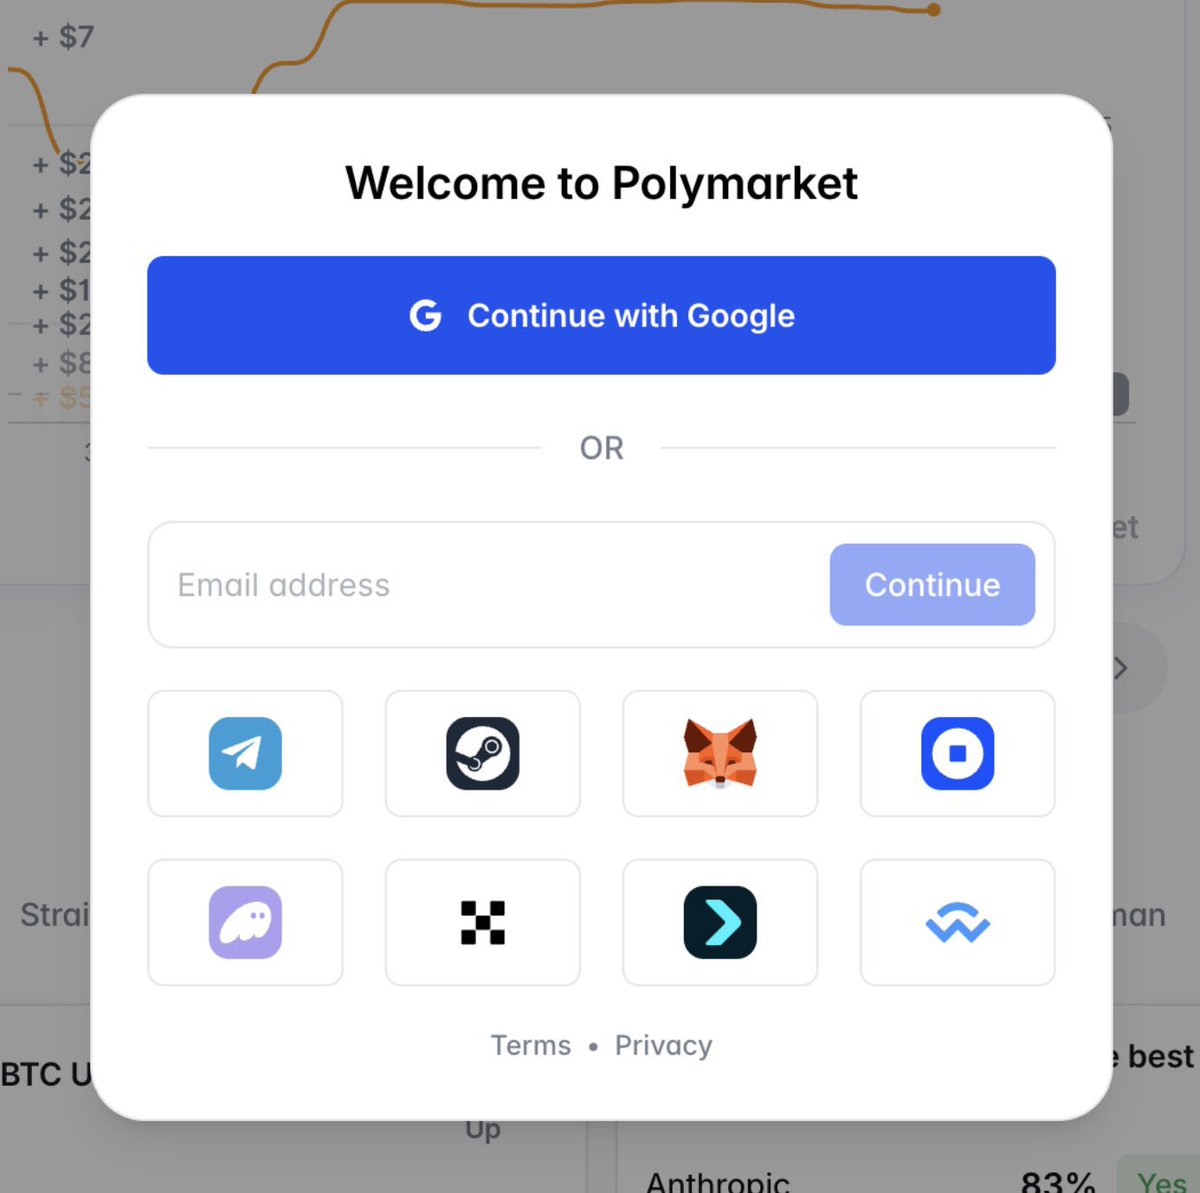The height and width of the screenshot is (1193, 1200).
Task: Open the Privacy link
Action: pos(664,1045)
